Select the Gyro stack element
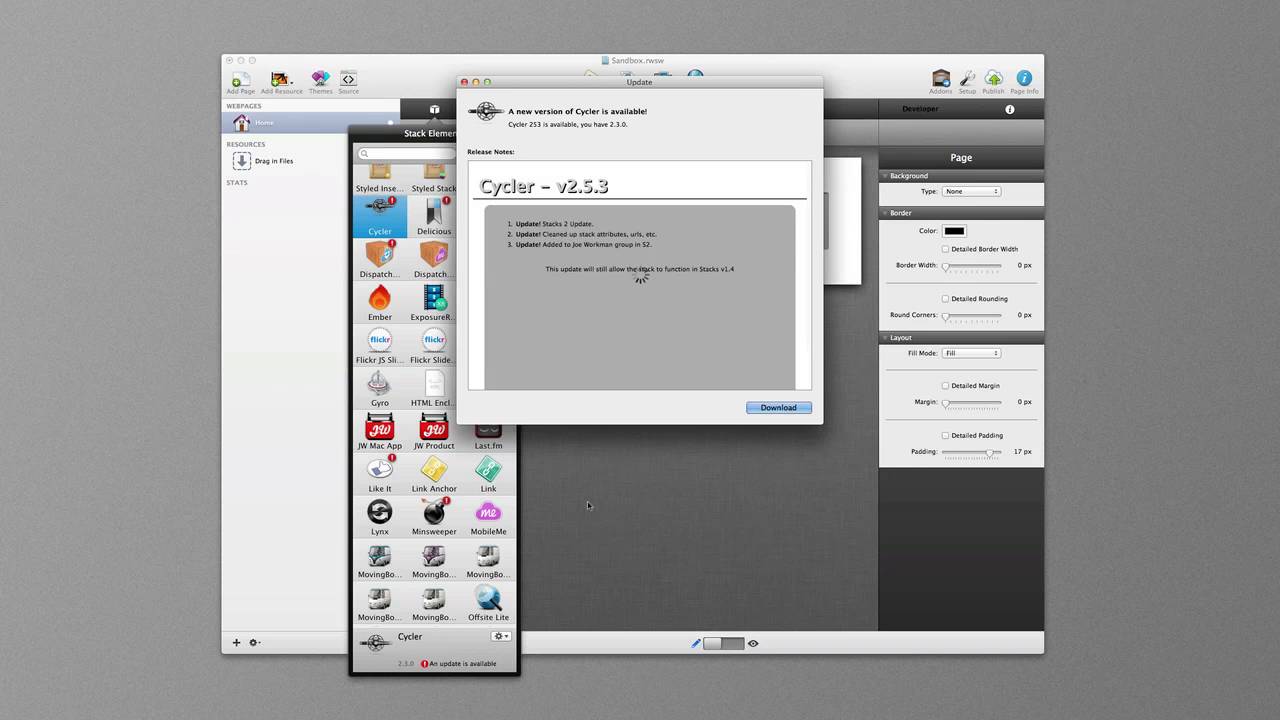 point(380,388)
